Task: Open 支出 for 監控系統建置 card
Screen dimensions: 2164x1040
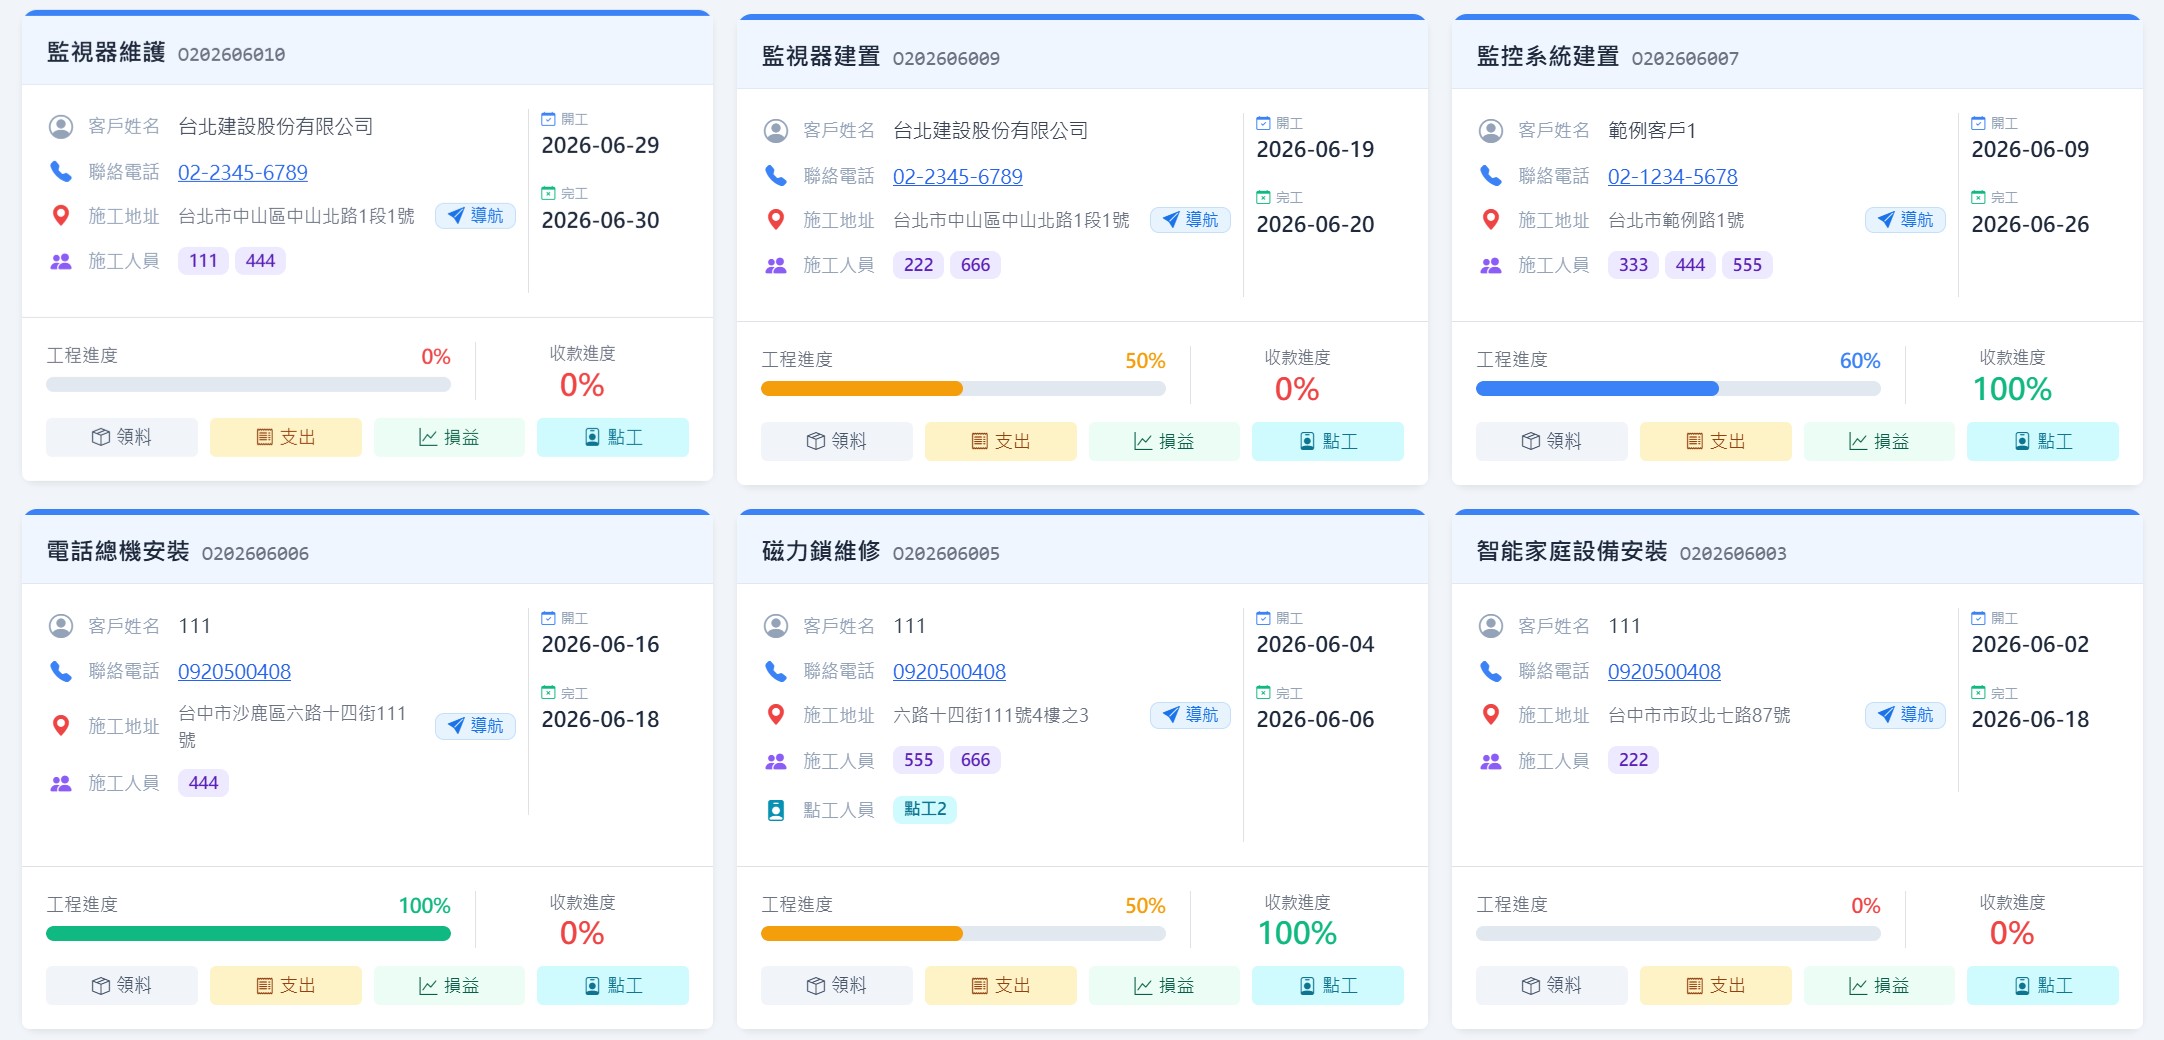Action: pos(1716,441)
